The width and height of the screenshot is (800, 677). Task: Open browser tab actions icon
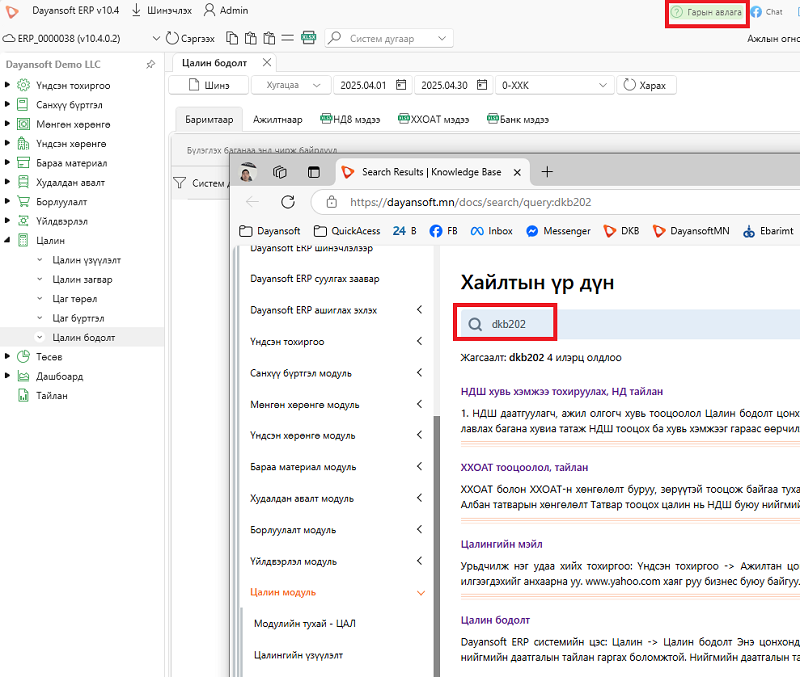tap(314, 172)
